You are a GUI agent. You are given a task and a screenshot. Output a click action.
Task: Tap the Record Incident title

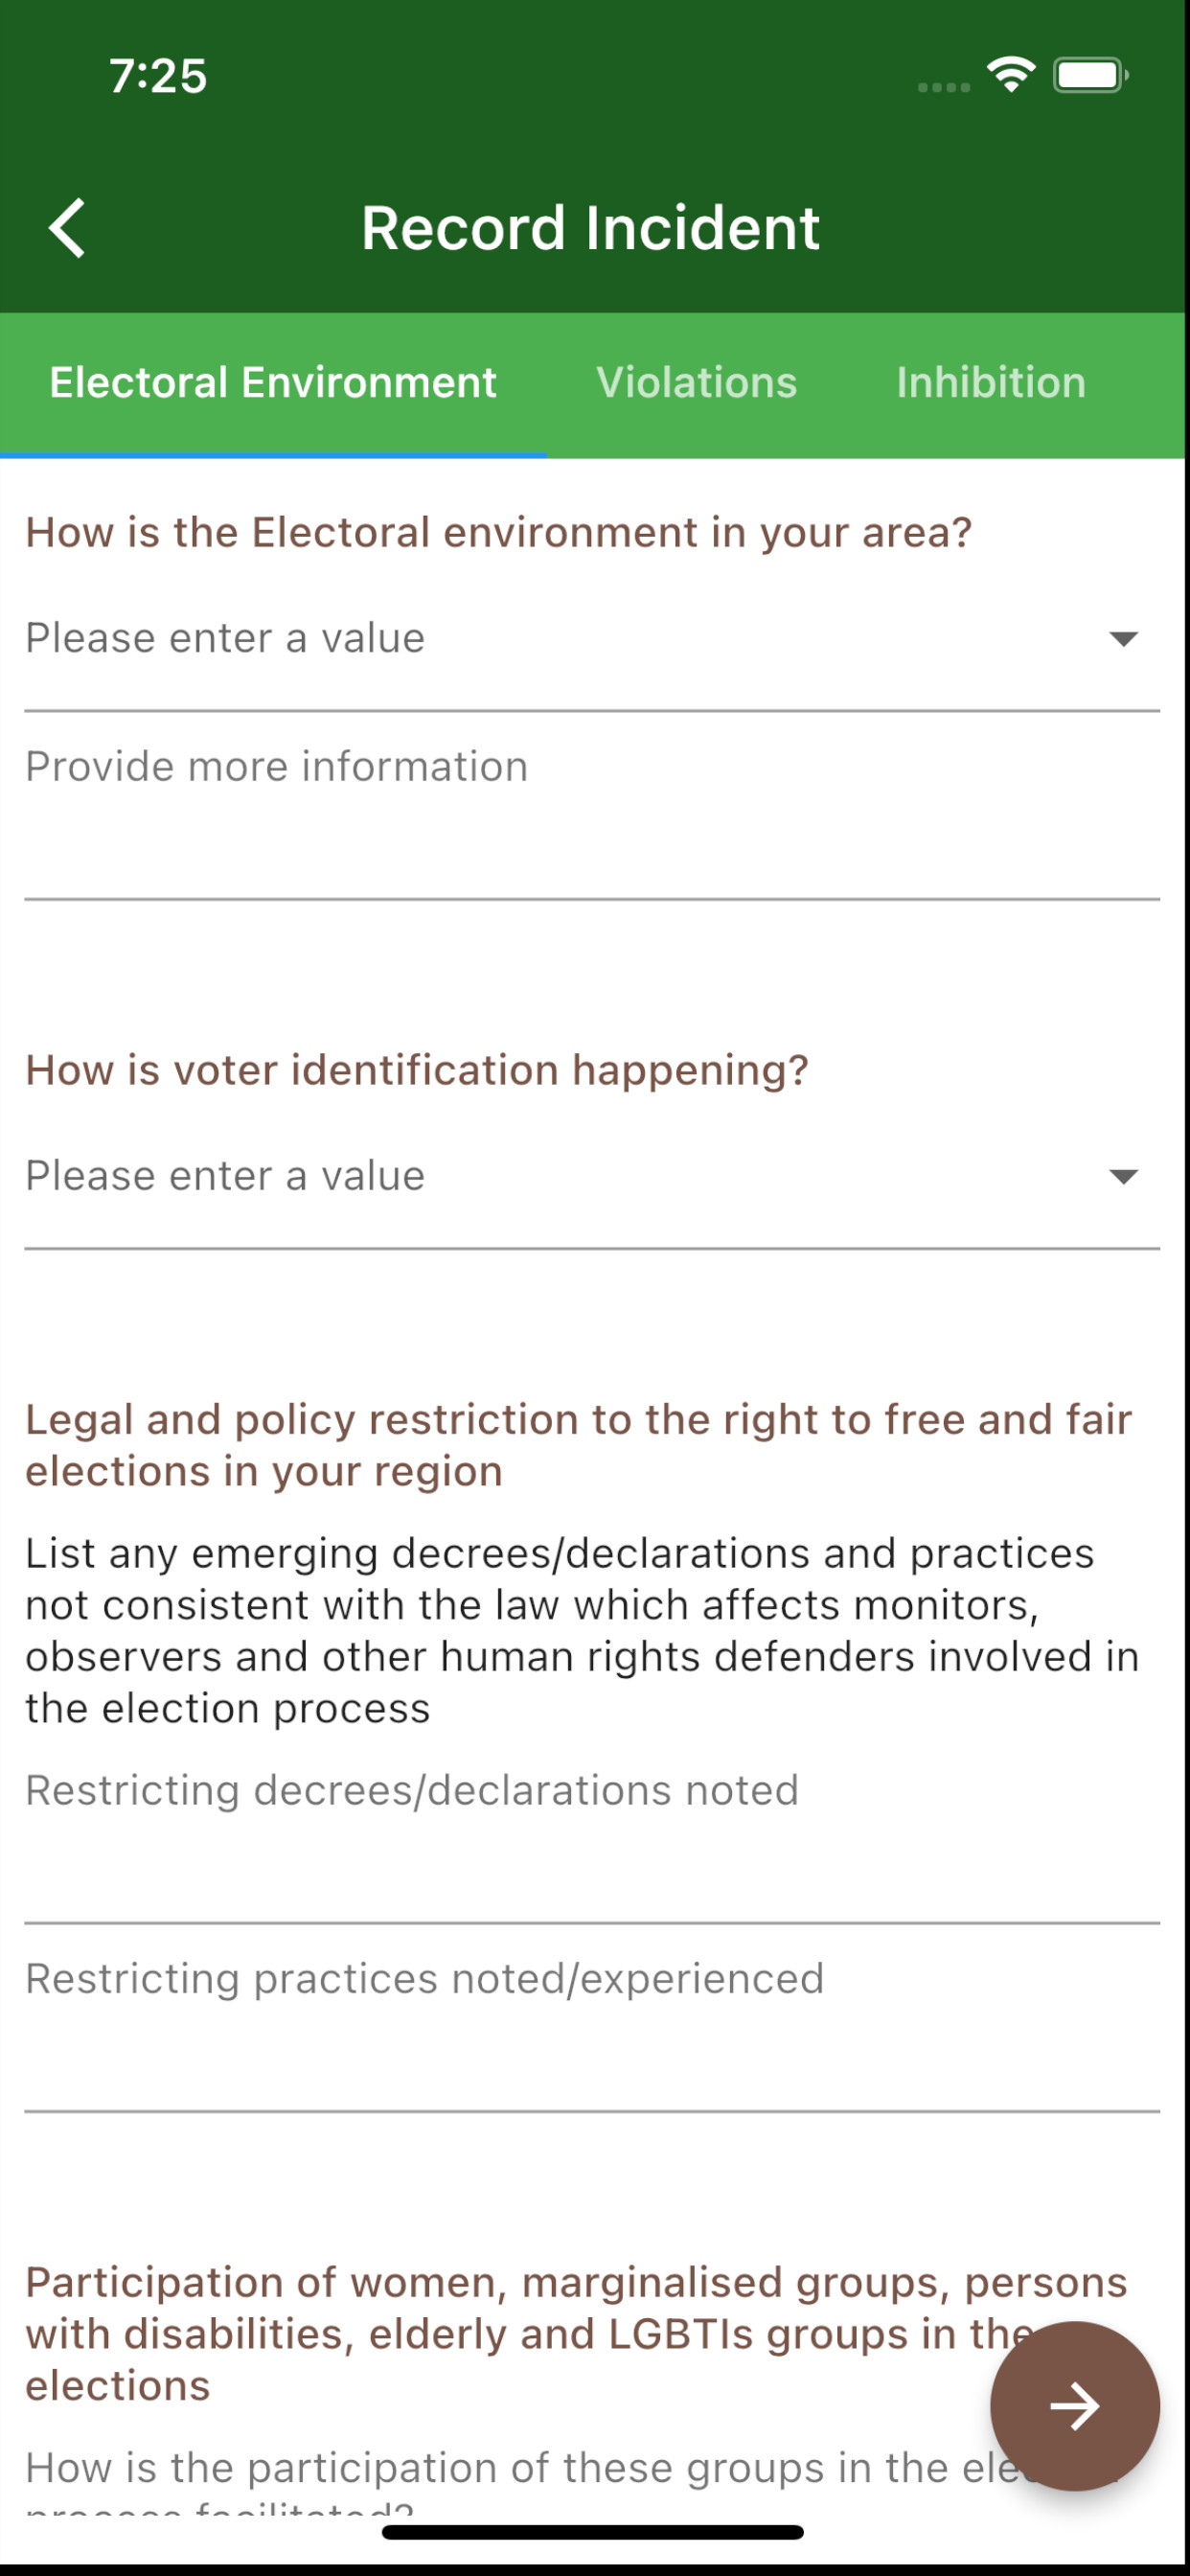tap(590, 228)
